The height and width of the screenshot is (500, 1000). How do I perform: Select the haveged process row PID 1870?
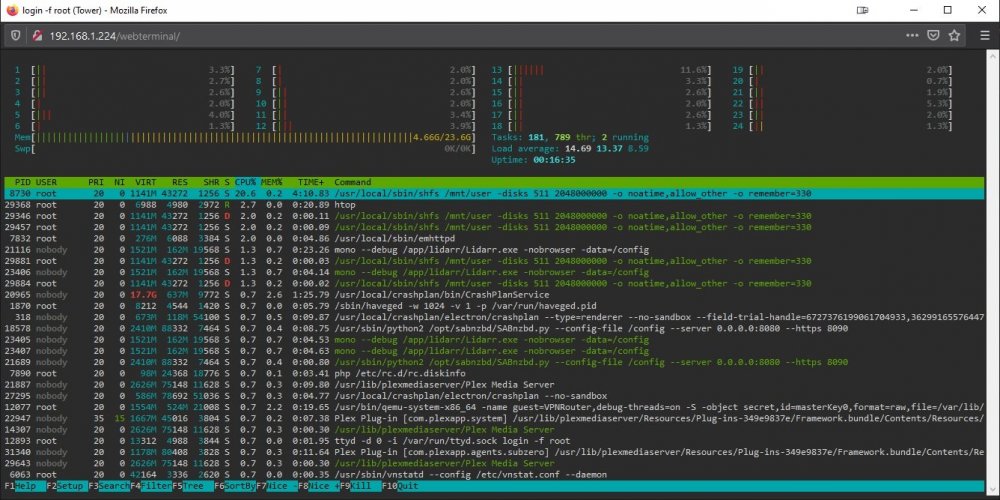[x=494, y=306]
